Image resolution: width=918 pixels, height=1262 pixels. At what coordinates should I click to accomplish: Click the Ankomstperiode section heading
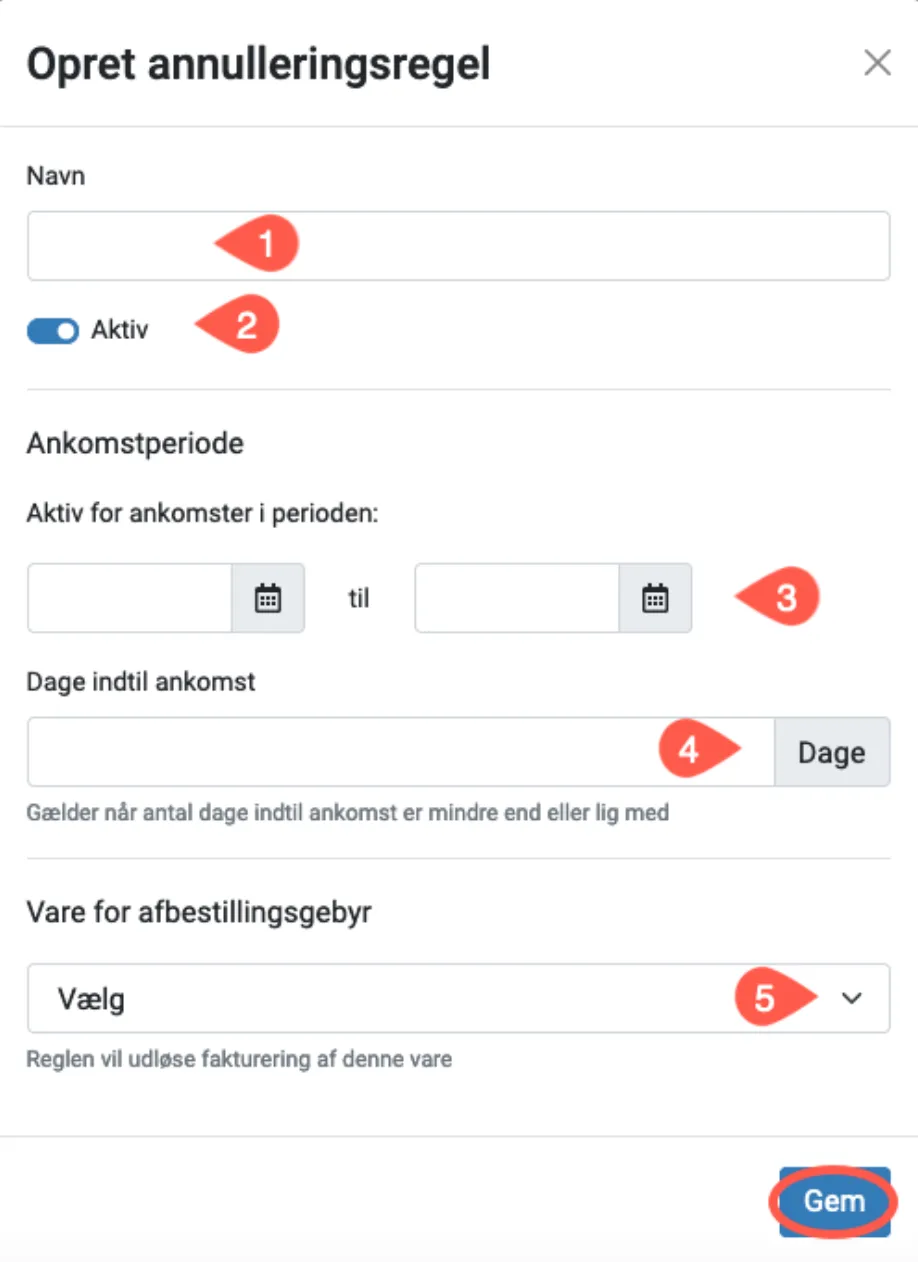[x=134, y=443]
